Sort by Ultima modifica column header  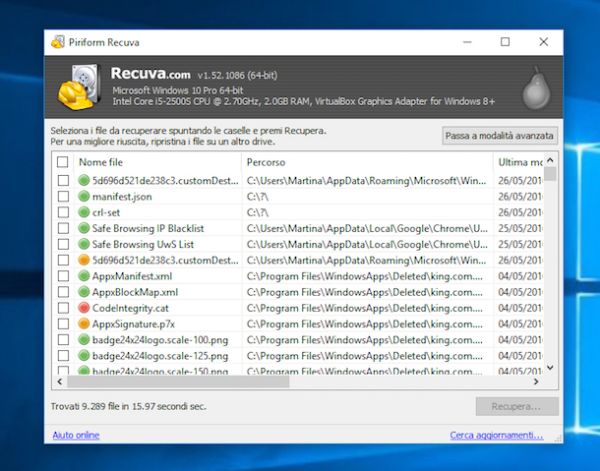[x=520, y=162]
